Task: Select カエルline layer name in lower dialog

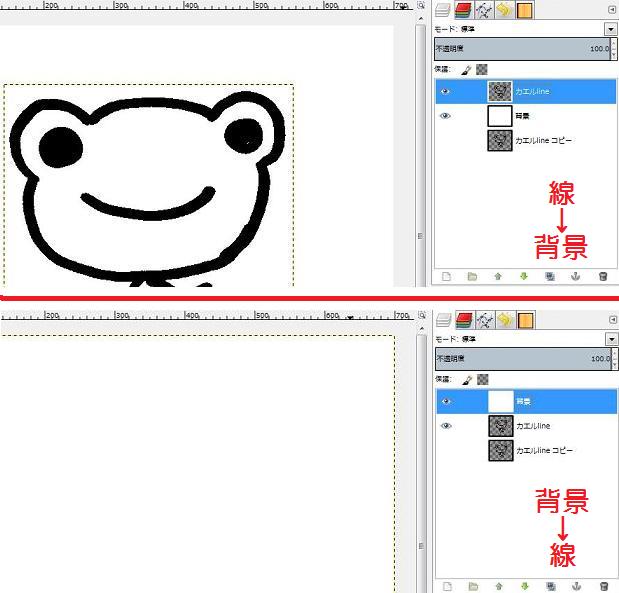Action: 533,426
